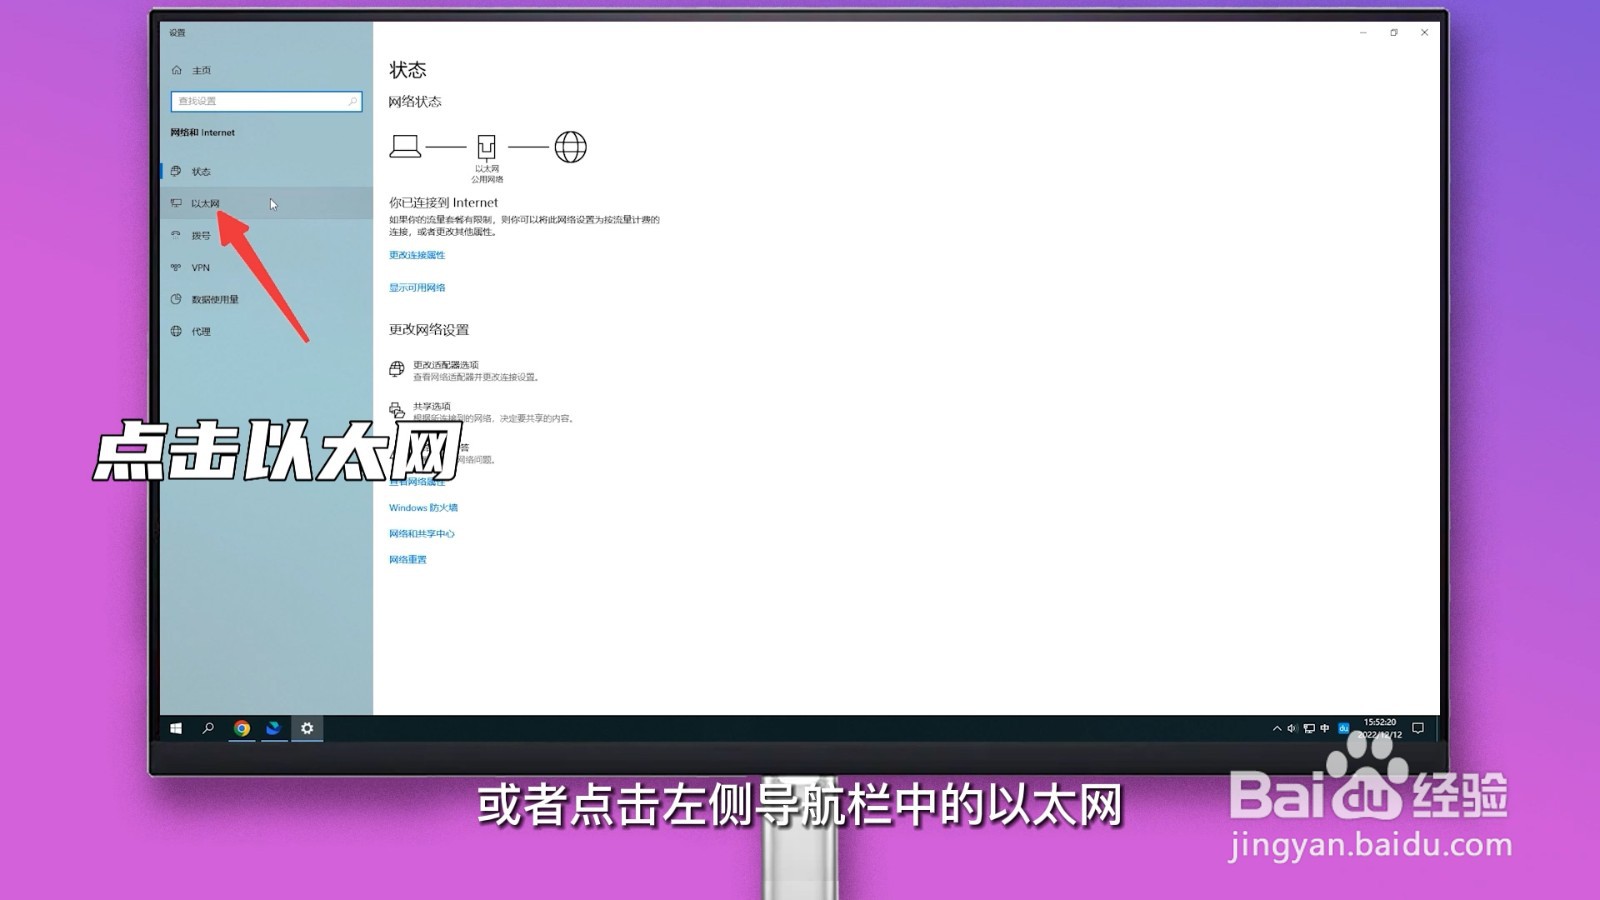
Task: Click the globe icon in network diagram
Action: tap(570, 147)
